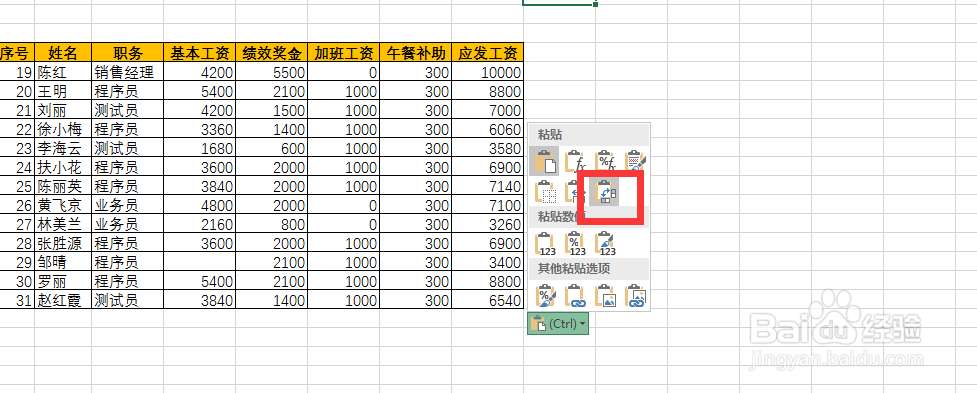Select the 午餐补助 header cell
This screenshot has height=393, width=977.
[416, 52]
